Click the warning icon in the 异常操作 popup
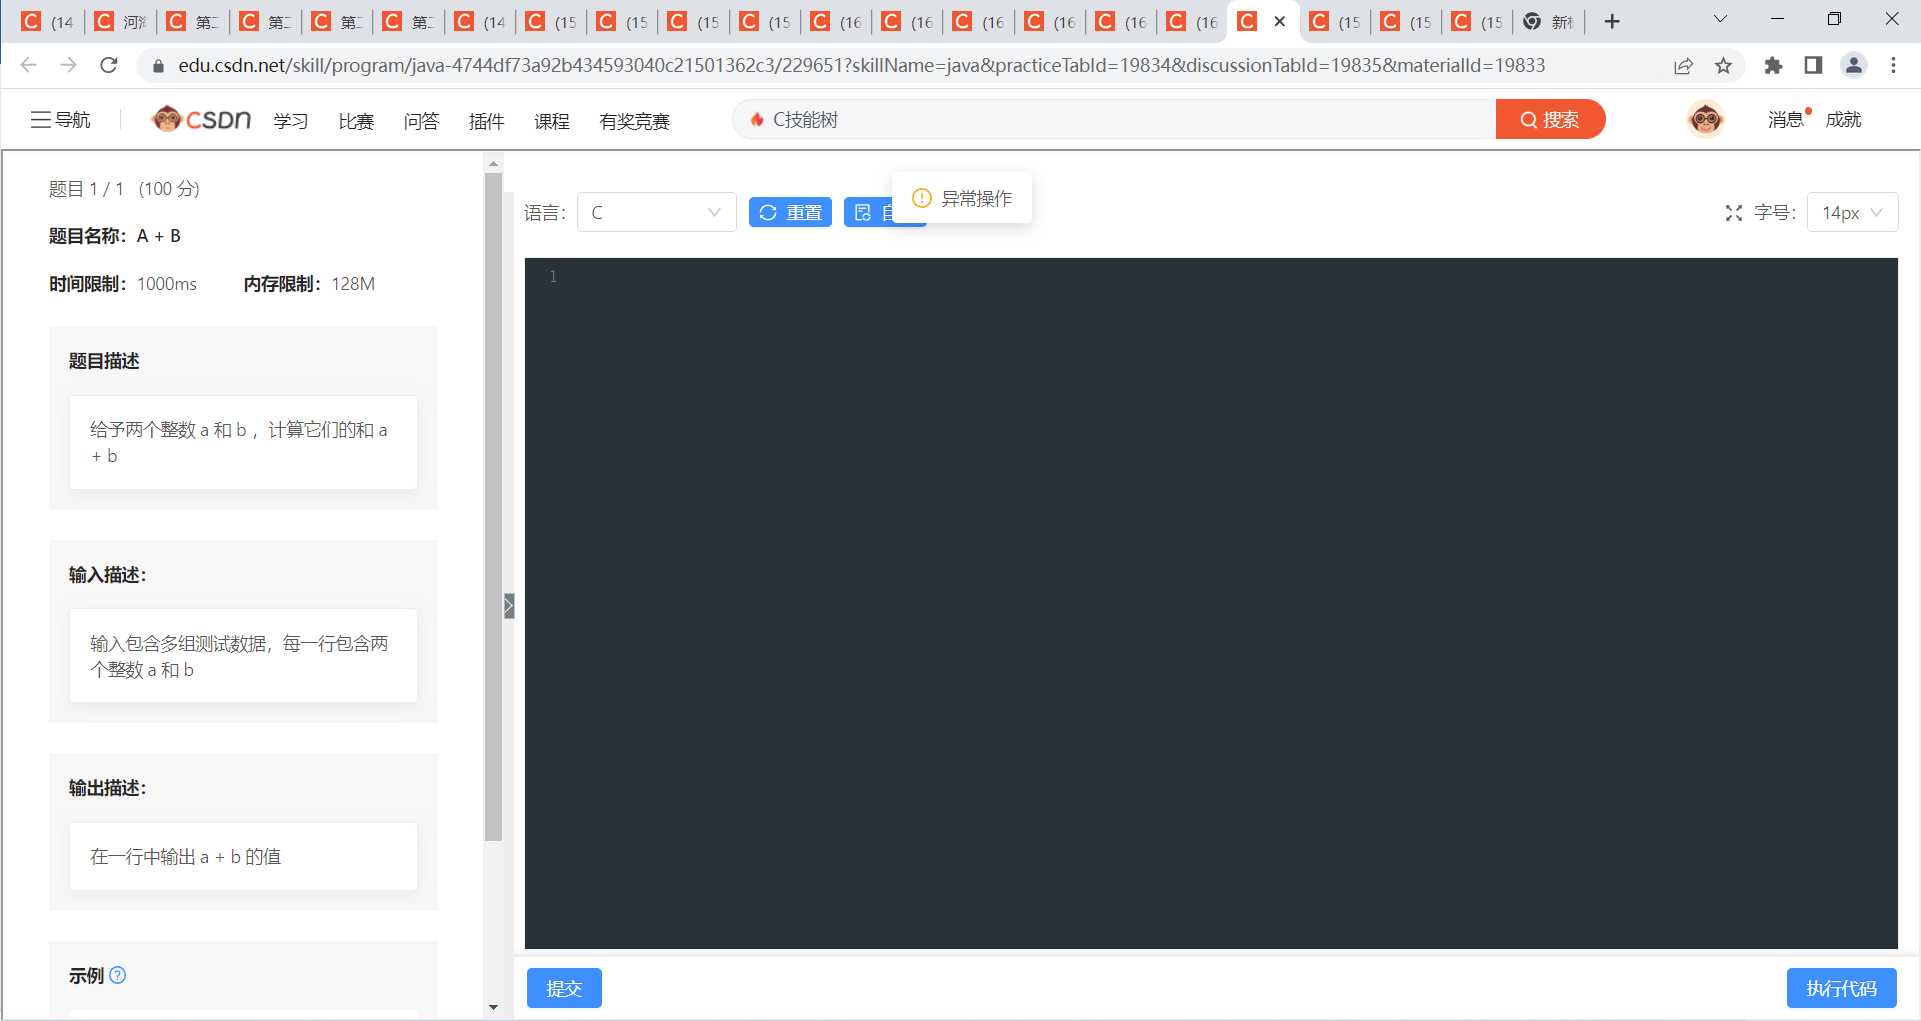 [x=920, y=198]
